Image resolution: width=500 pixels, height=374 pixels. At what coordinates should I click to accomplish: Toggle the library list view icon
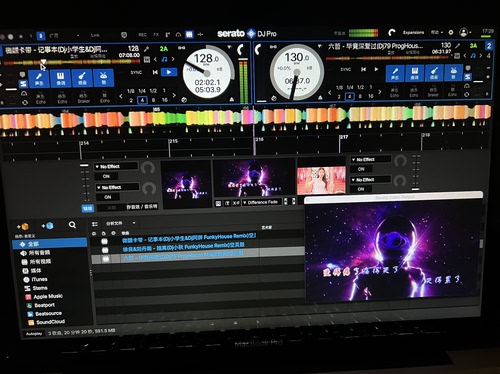pos(95,224)
